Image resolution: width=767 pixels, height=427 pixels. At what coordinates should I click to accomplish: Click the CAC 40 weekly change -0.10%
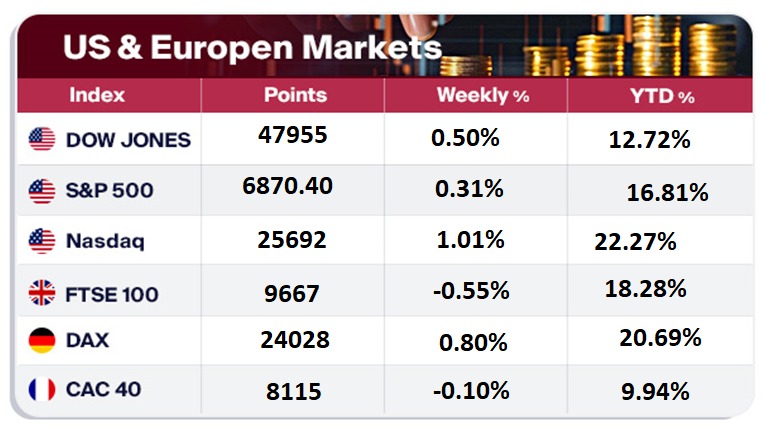click(469, 391)
